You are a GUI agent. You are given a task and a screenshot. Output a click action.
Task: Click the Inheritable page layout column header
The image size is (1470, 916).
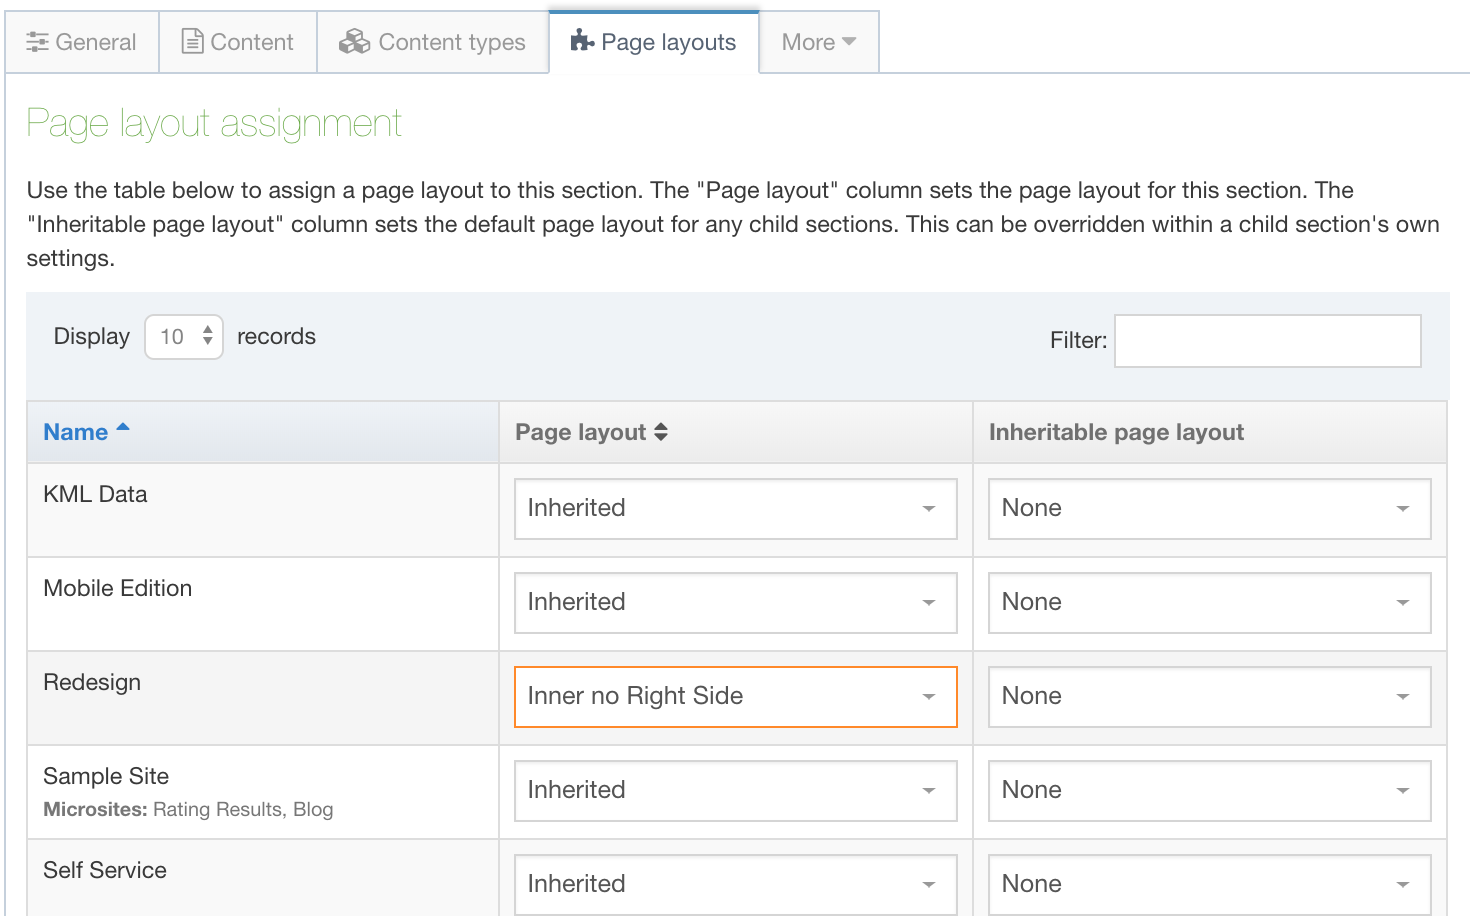(x=1116, y=432)
